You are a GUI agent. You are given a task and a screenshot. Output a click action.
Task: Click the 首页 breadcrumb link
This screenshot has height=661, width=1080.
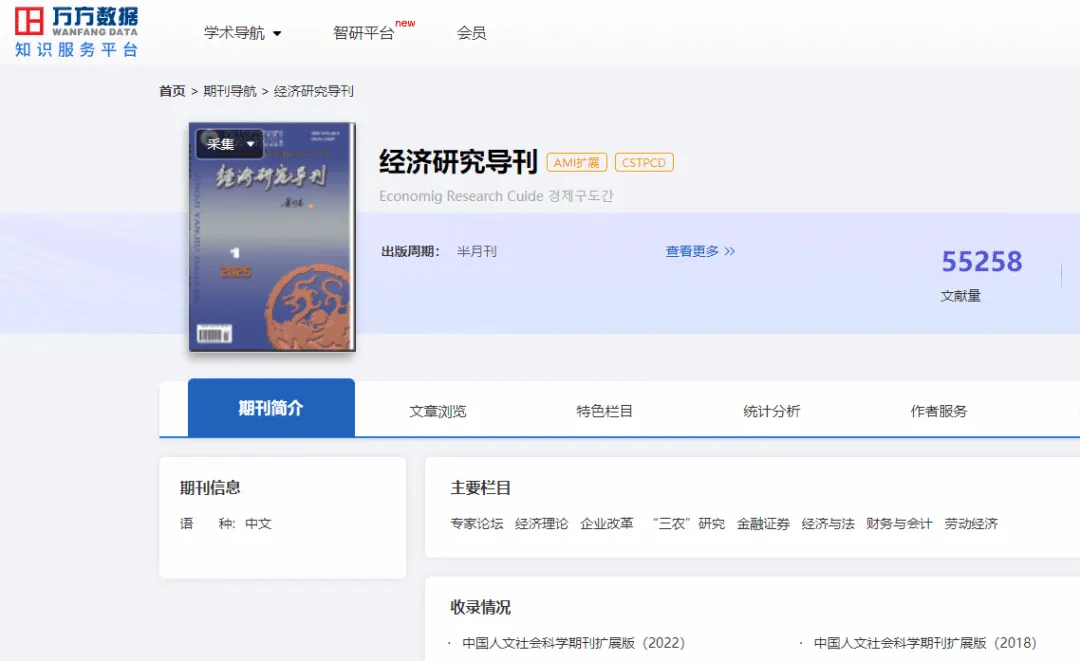172,91
